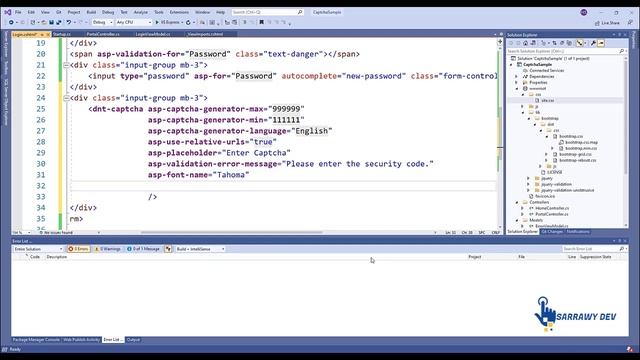Switch to the _ViewImports.cshtml tab
Viewport: 640px width, 360px height.
coord(205,34)
